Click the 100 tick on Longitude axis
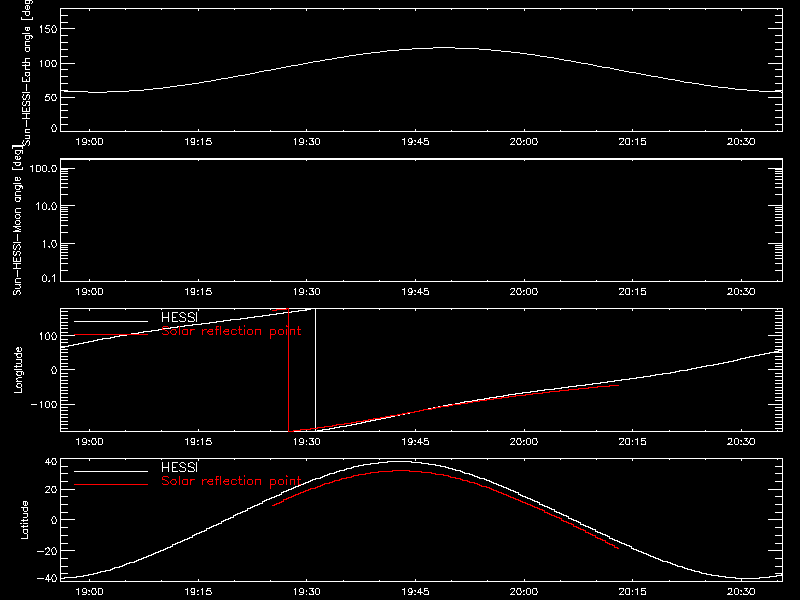Image resolution: width=800 pixels, height=600 pixels. (48, 336)
